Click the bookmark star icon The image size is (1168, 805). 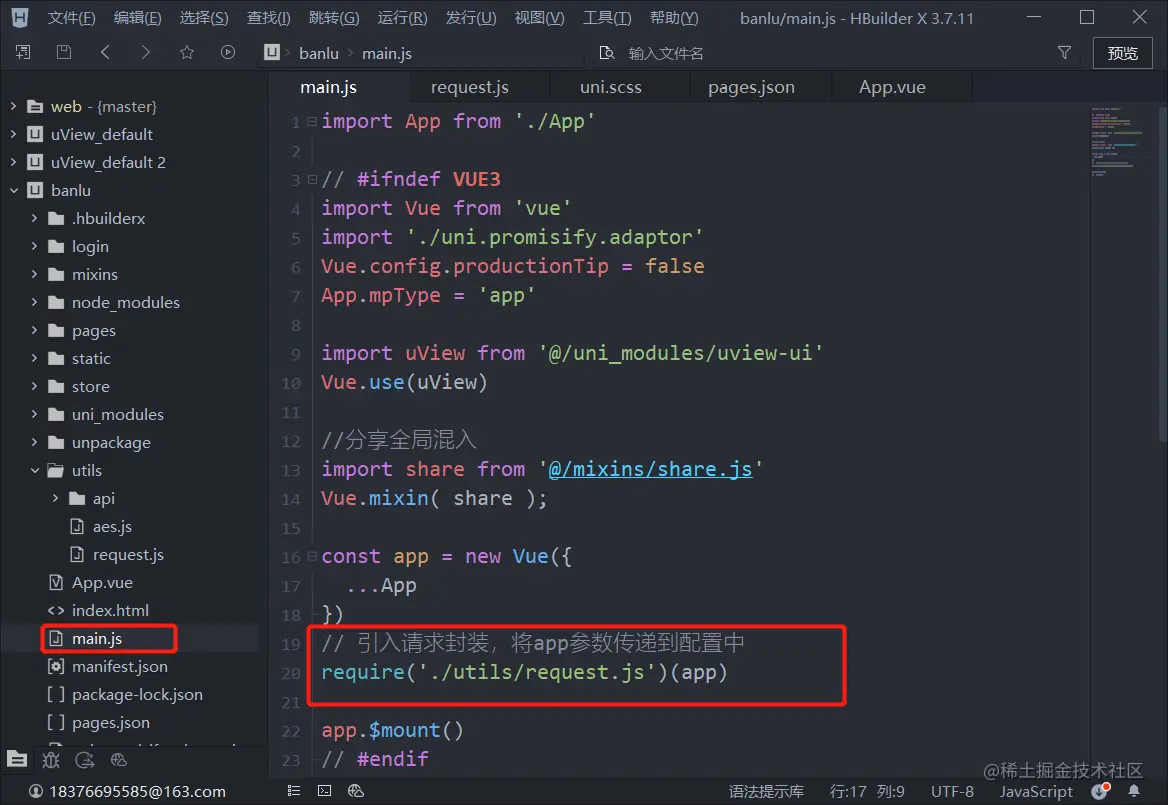point(186,52)
